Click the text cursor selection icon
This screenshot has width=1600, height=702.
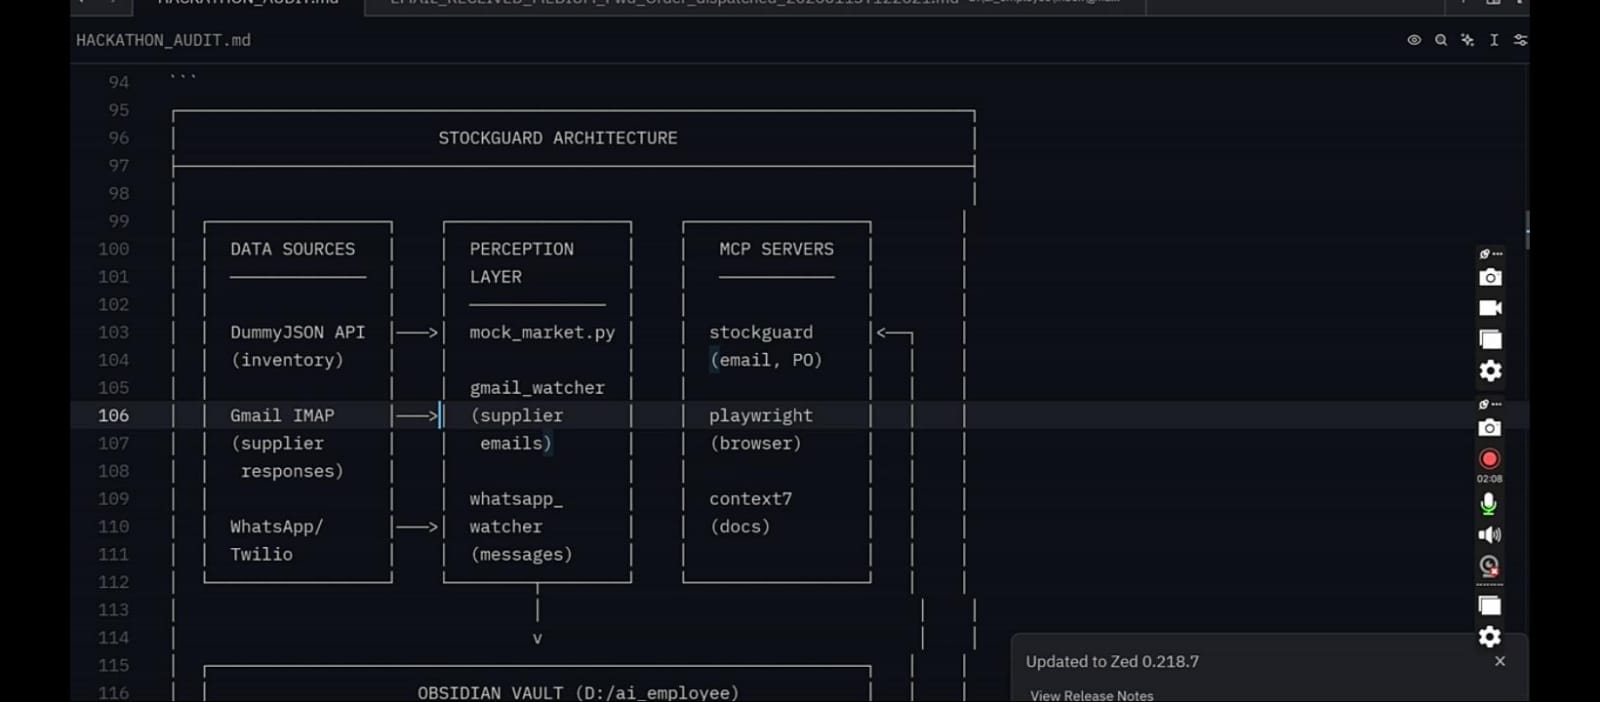(1494, 40)
